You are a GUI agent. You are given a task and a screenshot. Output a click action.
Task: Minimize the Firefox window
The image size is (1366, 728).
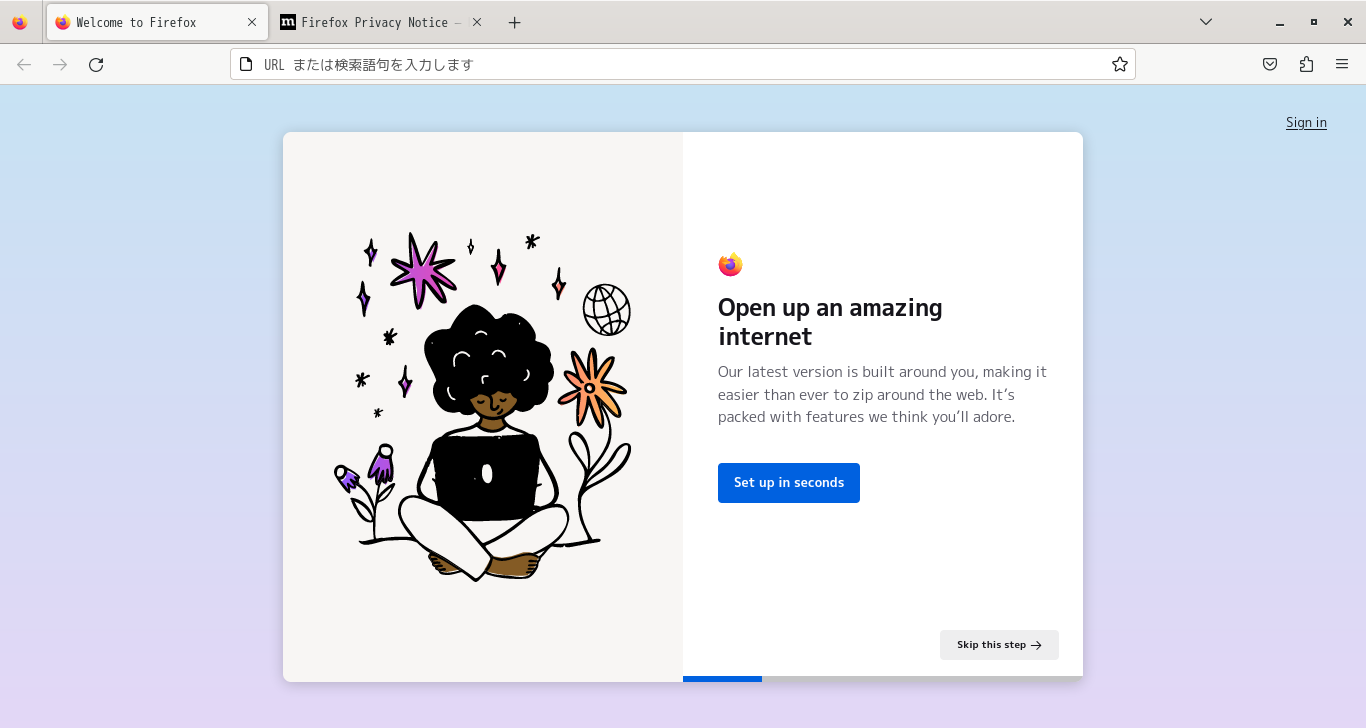tap(1279, 22)
